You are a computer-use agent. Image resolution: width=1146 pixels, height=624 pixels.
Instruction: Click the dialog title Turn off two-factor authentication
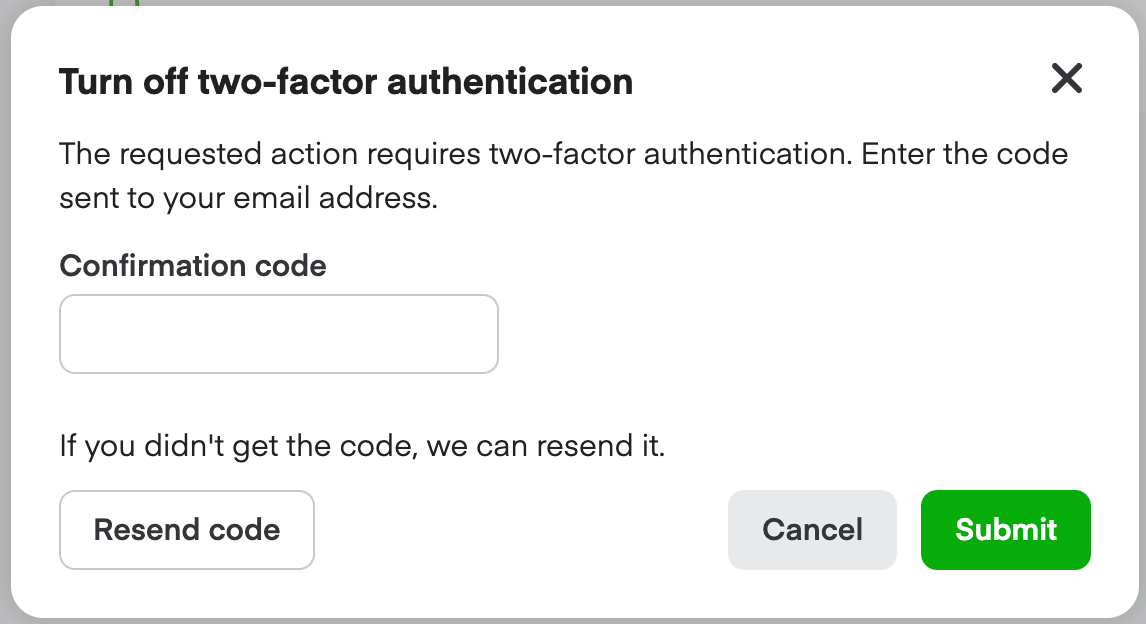[x=347, y=82]
